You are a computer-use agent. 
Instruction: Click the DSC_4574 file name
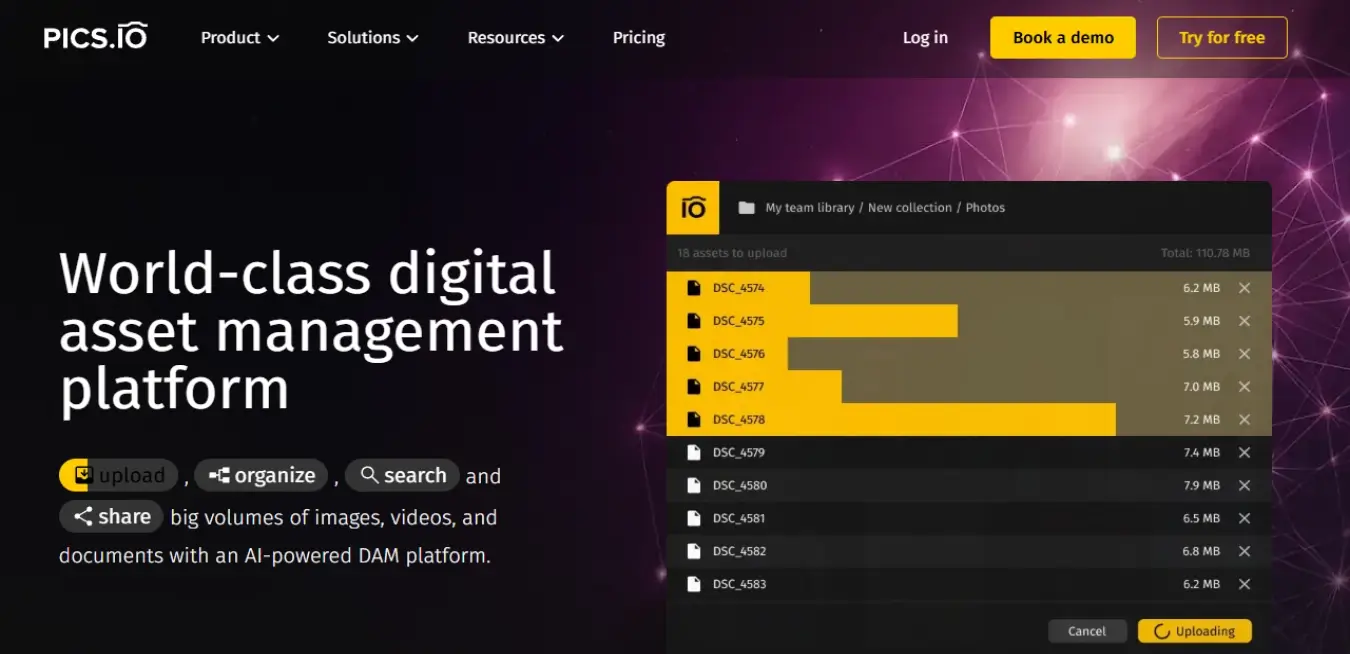click(x=739, y=288)
